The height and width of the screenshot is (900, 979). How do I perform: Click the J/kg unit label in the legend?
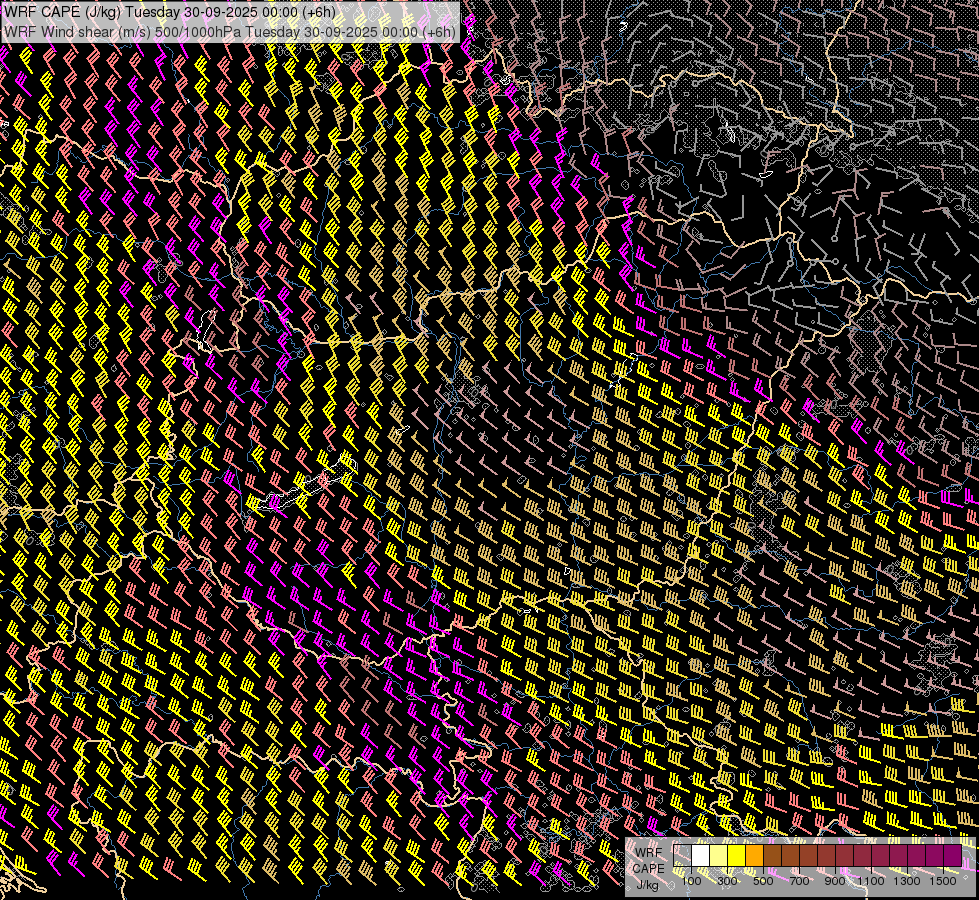pos(647,884)
